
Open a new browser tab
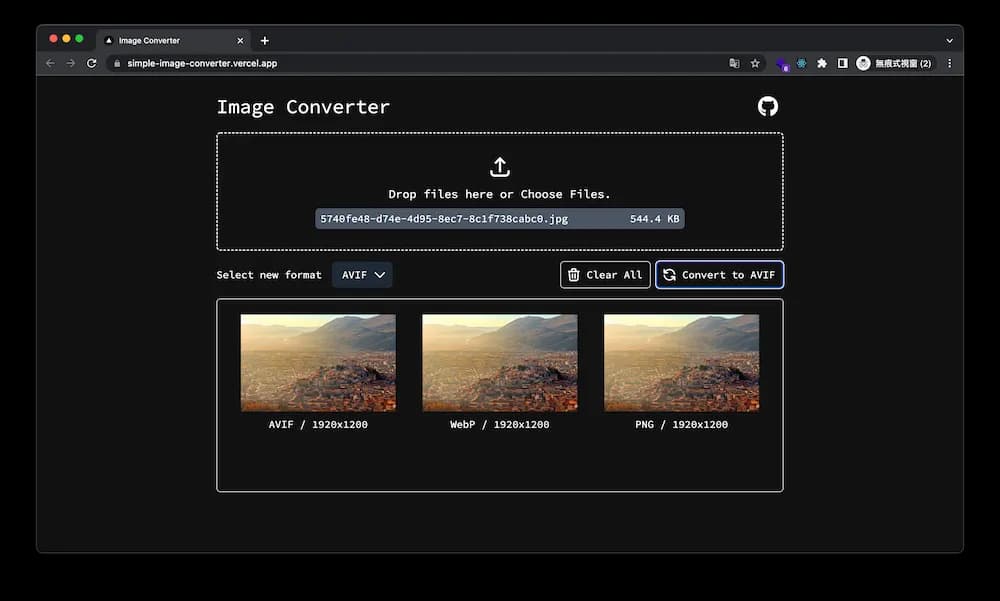coord(264,40)
